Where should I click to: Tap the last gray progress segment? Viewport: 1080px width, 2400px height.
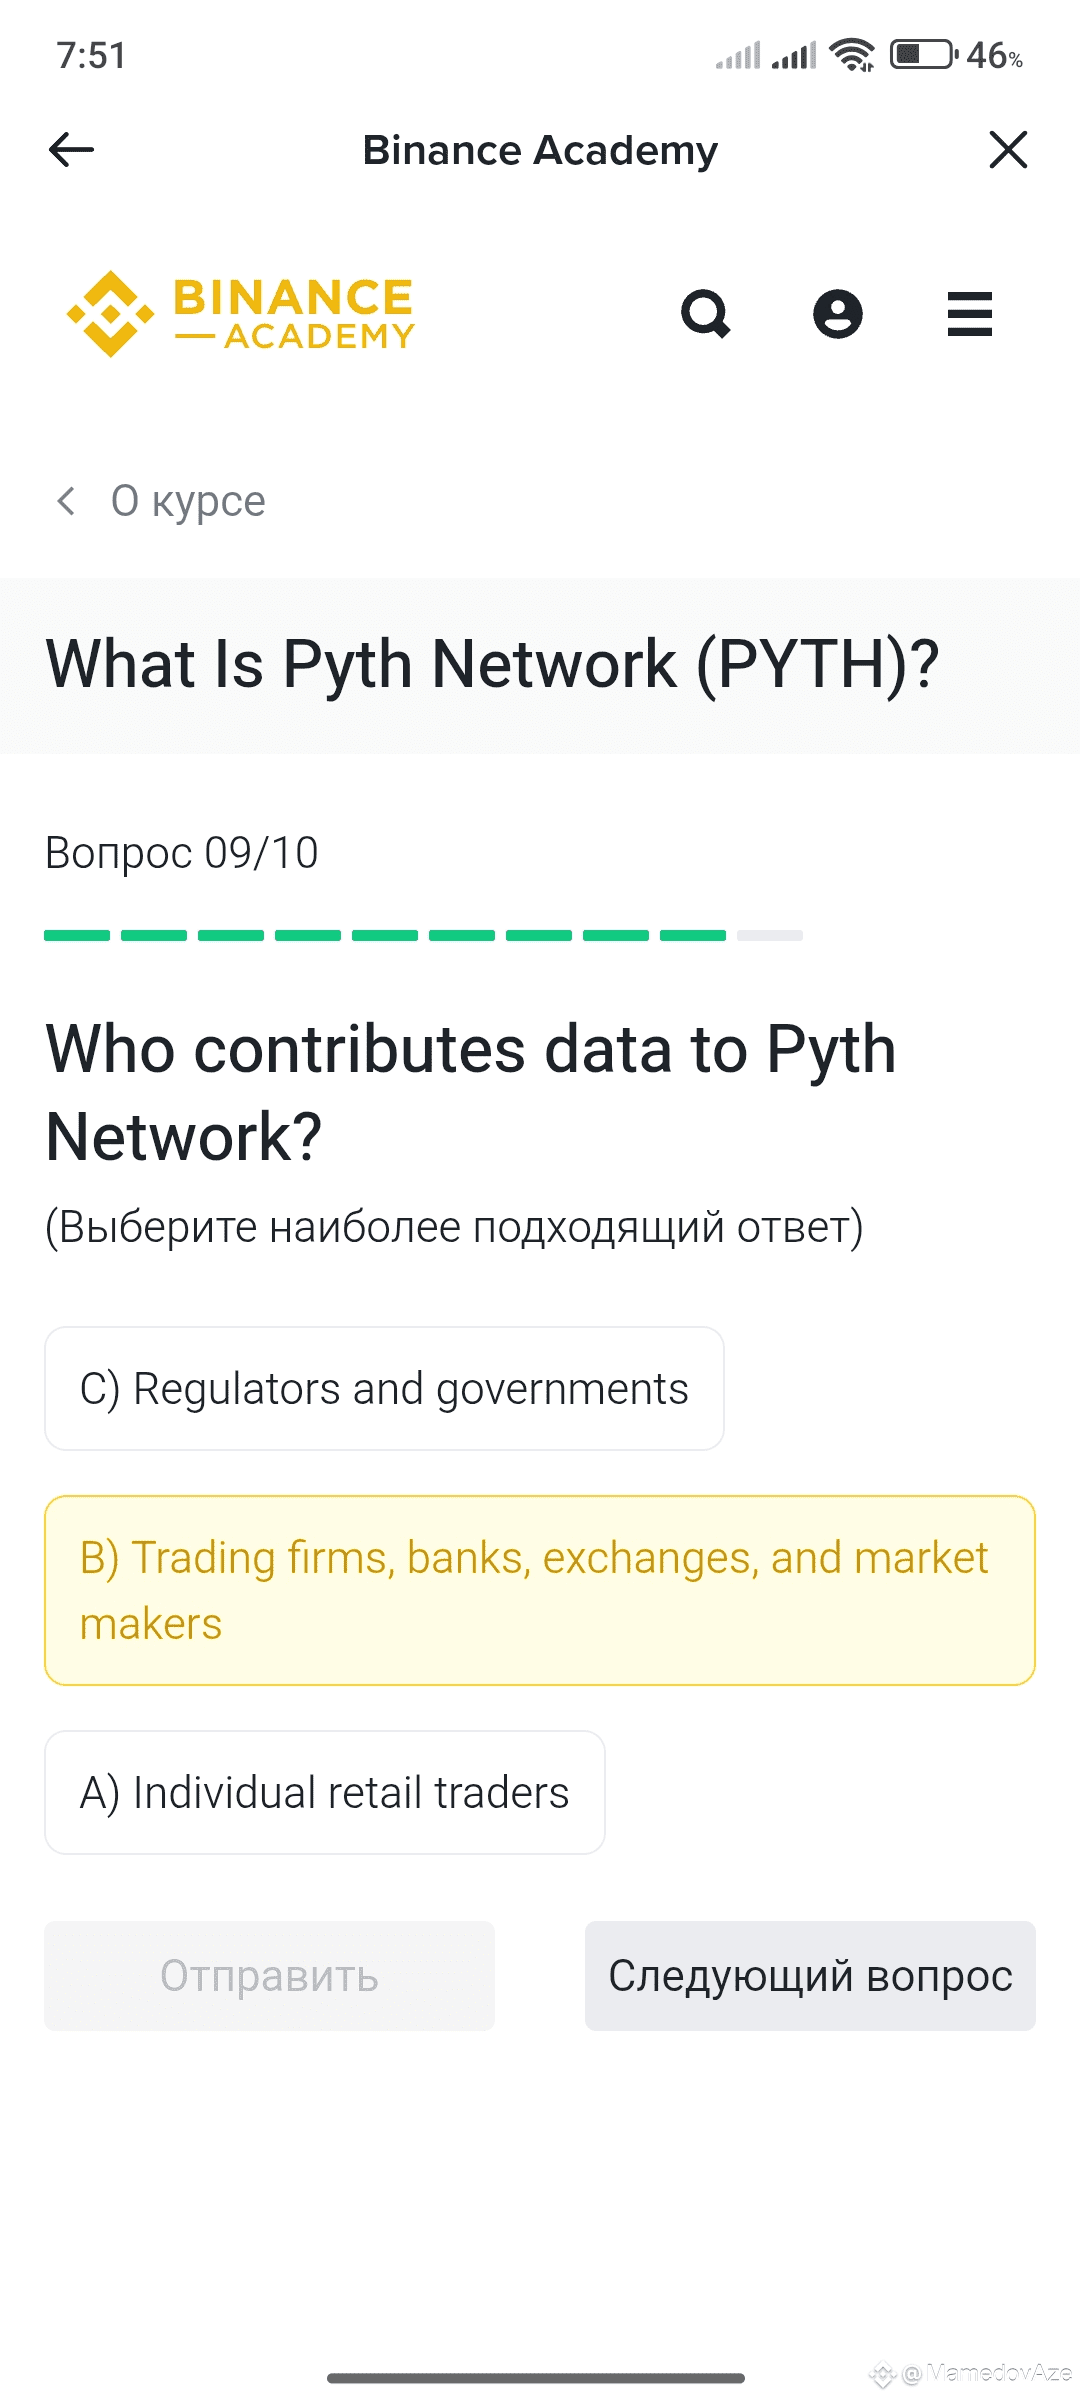(770, 936)
